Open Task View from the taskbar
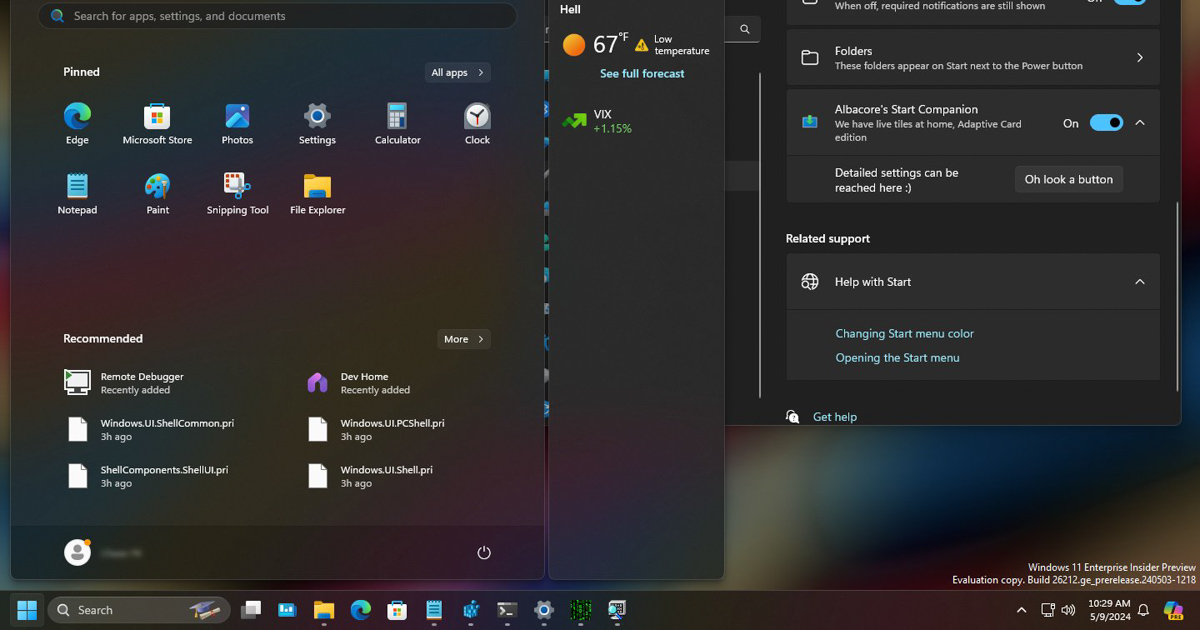The height and width of the screenshot is (630, 1200). pyautogui.click(x=251, y=609)
